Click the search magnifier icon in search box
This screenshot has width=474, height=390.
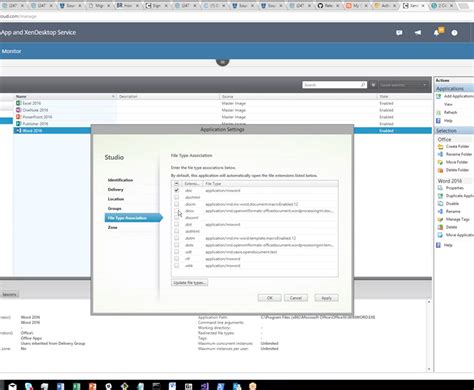[363, 85]
